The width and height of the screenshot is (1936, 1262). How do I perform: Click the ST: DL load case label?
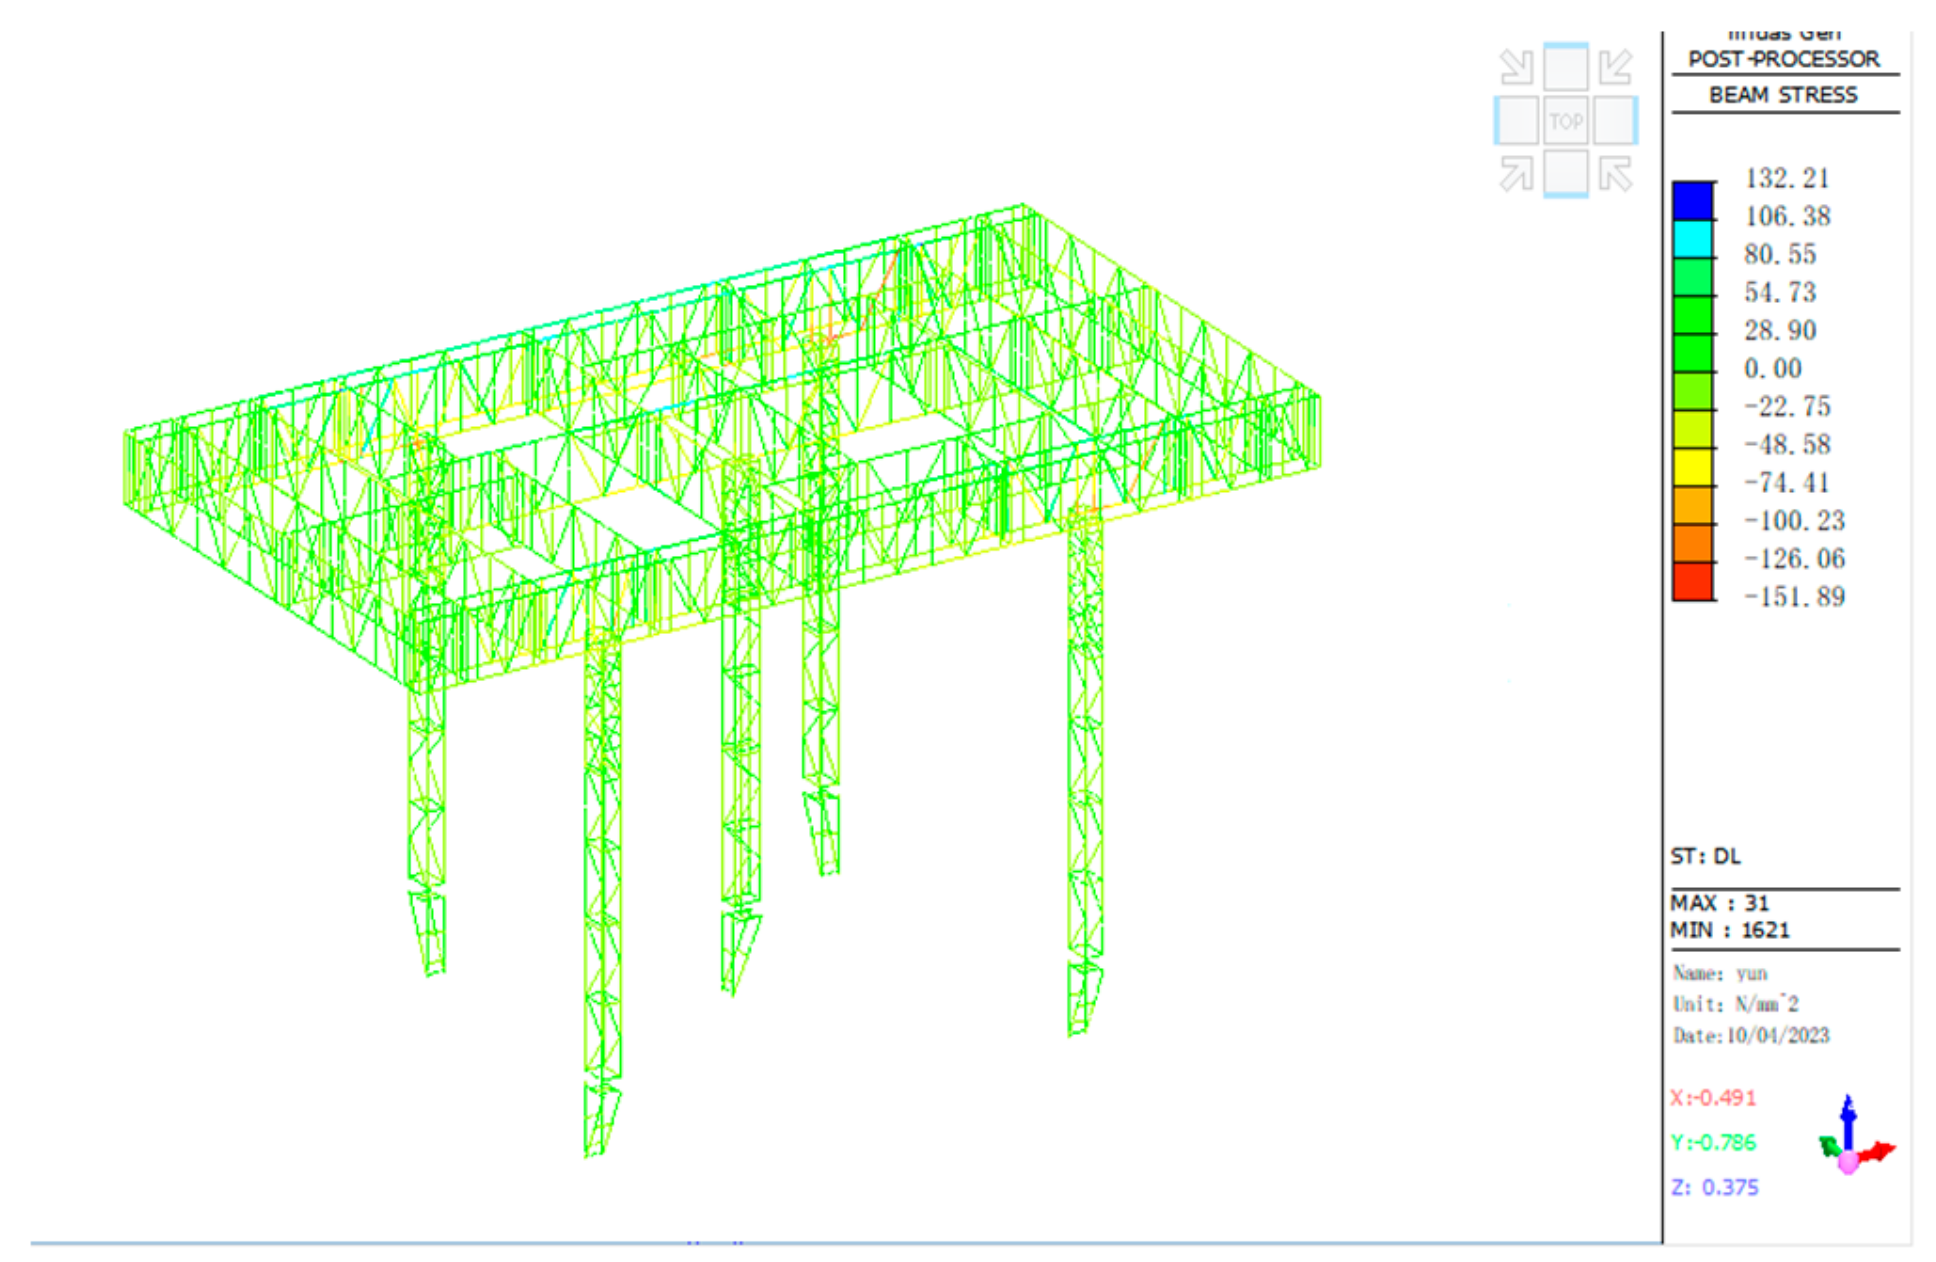pos(1705,856)
